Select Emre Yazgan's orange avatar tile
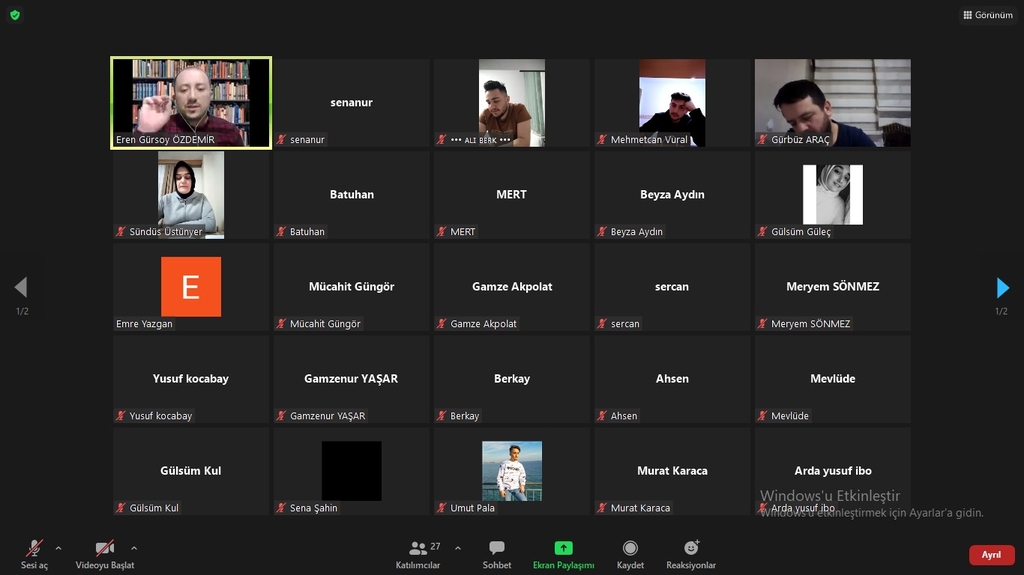The width and height of the screenshot is (1024, 575). point(191,287)
